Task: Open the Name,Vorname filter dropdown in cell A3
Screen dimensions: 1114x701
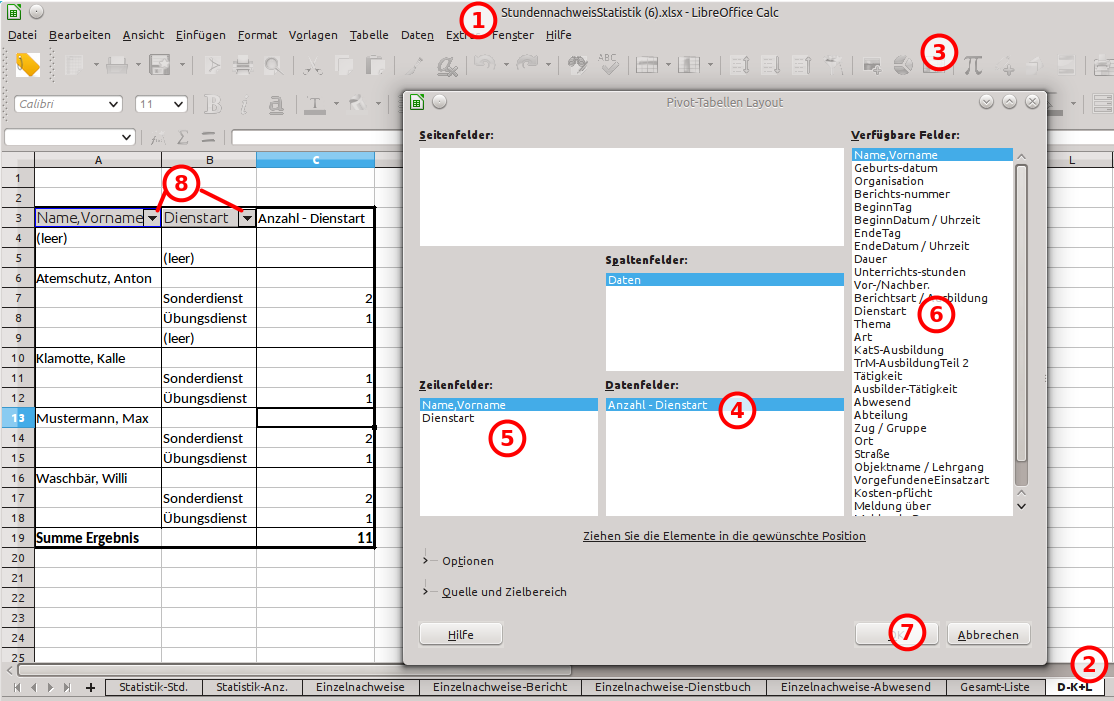Action: point(152,218)
